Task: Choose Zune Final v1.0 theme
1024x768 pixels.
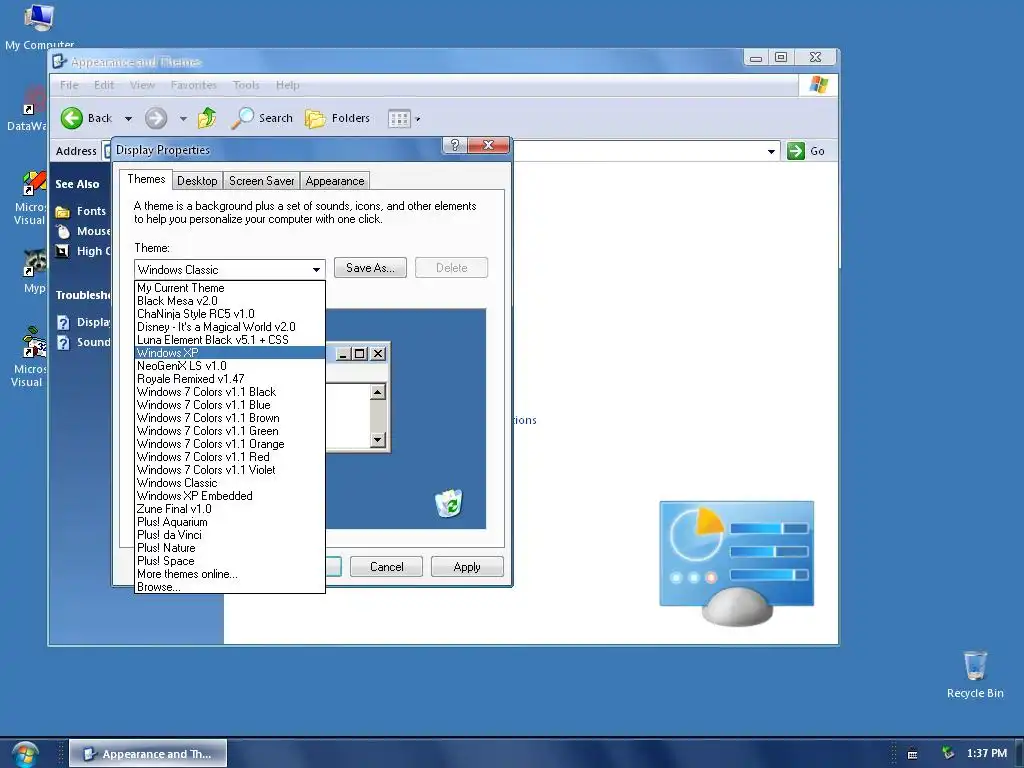Action: click(230, 509)
